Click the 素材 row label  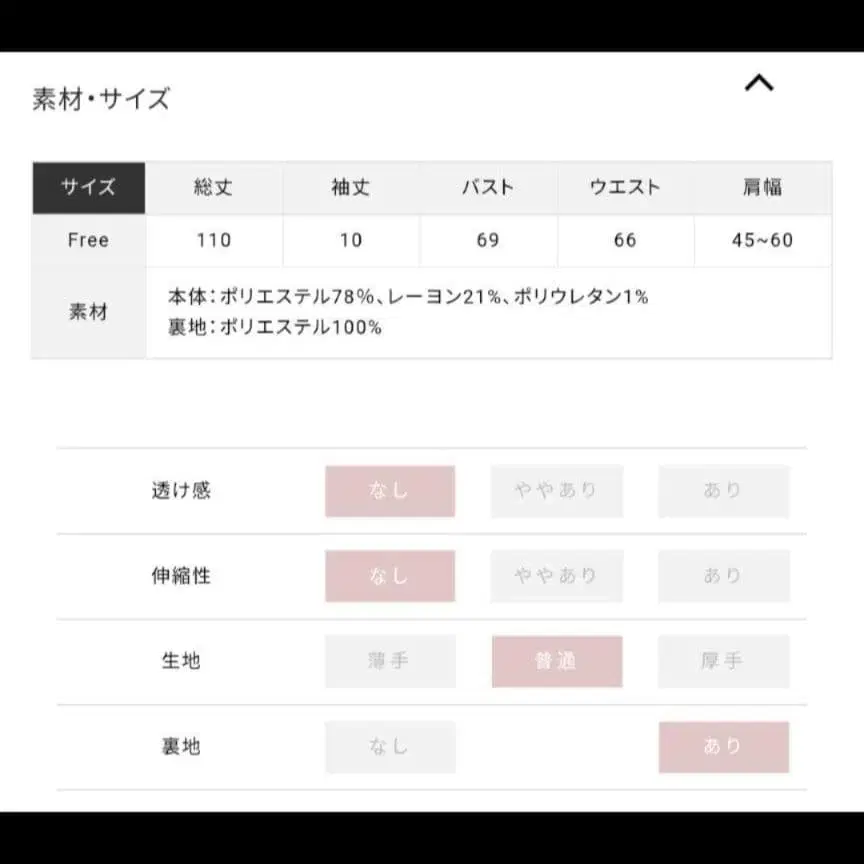tap(88, 311)
